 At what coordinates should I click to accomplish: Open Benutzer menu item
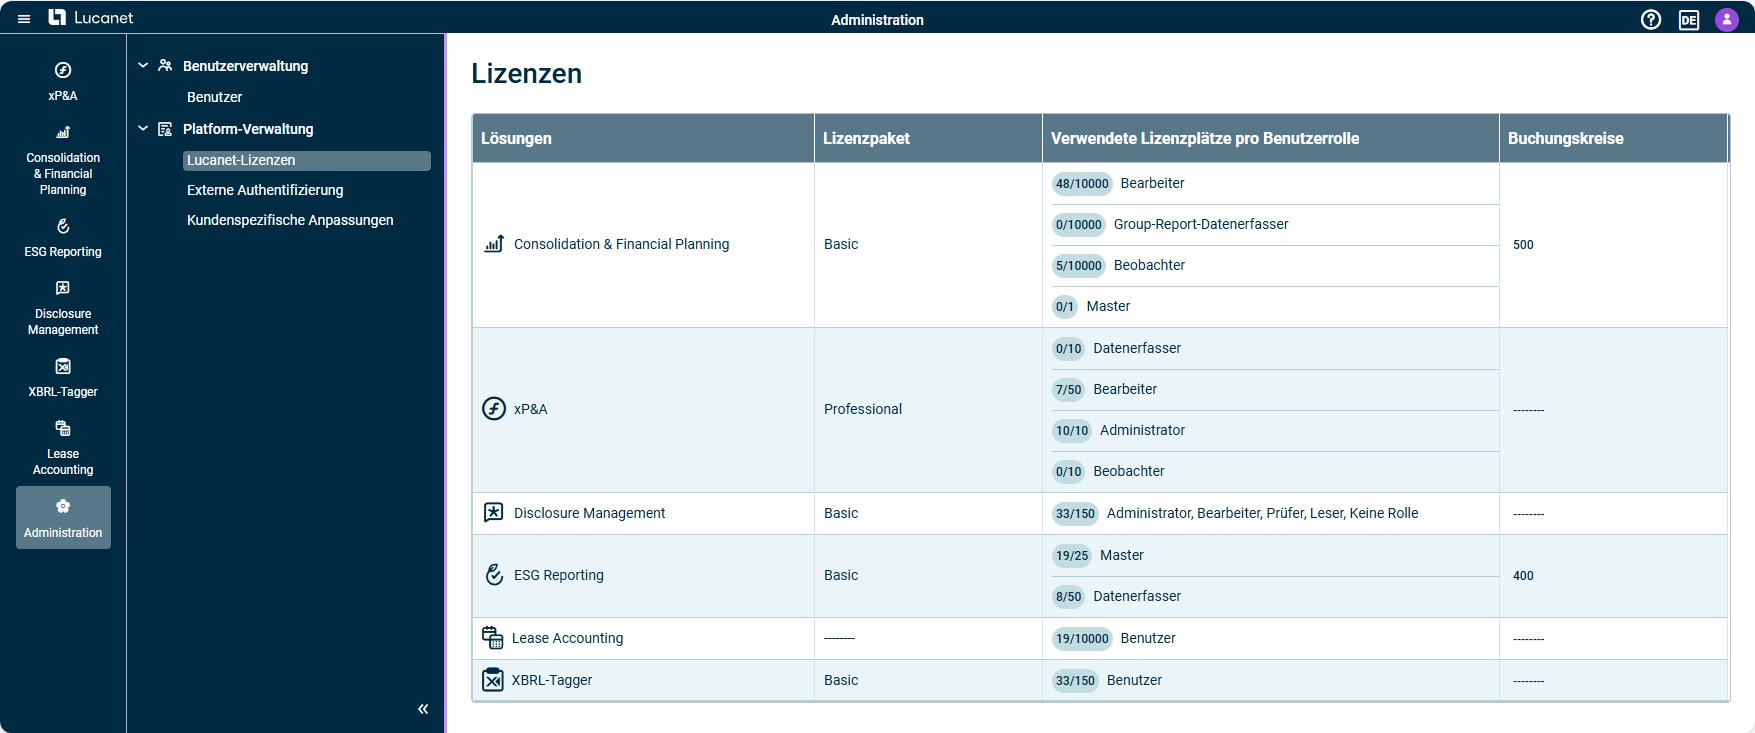point(215,97)
